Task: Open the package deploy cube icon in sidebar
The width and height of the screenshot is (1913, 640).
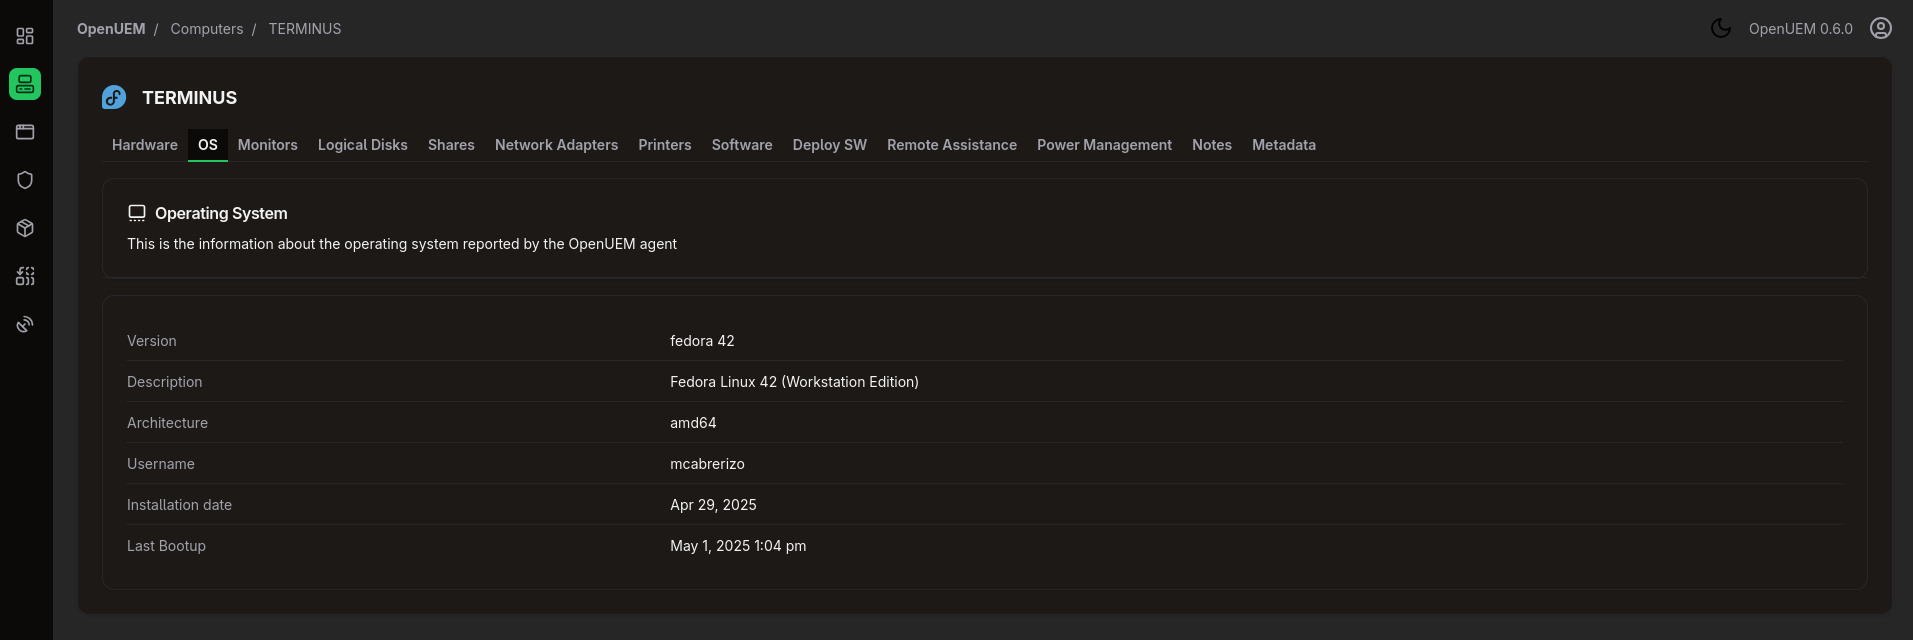Action: pyautogui.click(x=25, y=228)
